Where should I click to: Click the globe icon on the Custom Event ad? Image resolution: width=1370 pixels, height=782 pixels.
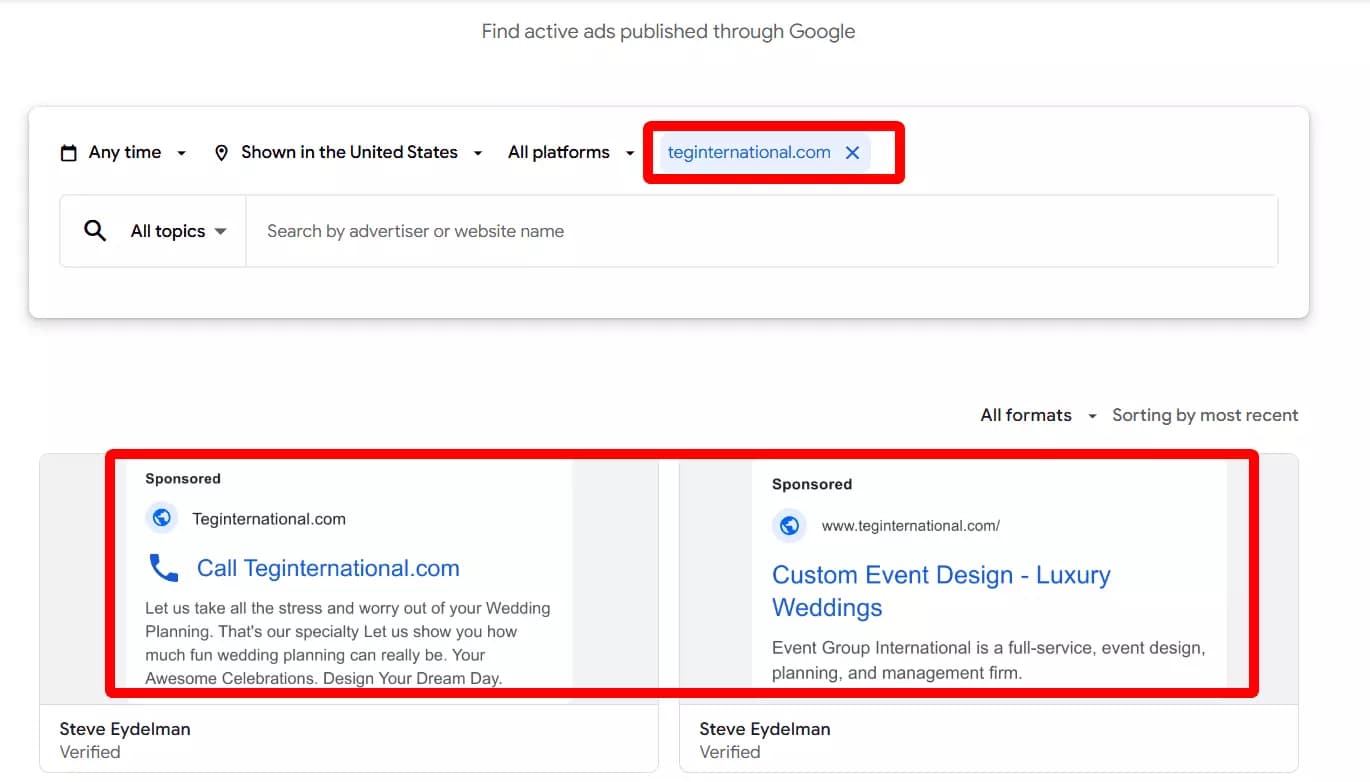click(789, 525)
